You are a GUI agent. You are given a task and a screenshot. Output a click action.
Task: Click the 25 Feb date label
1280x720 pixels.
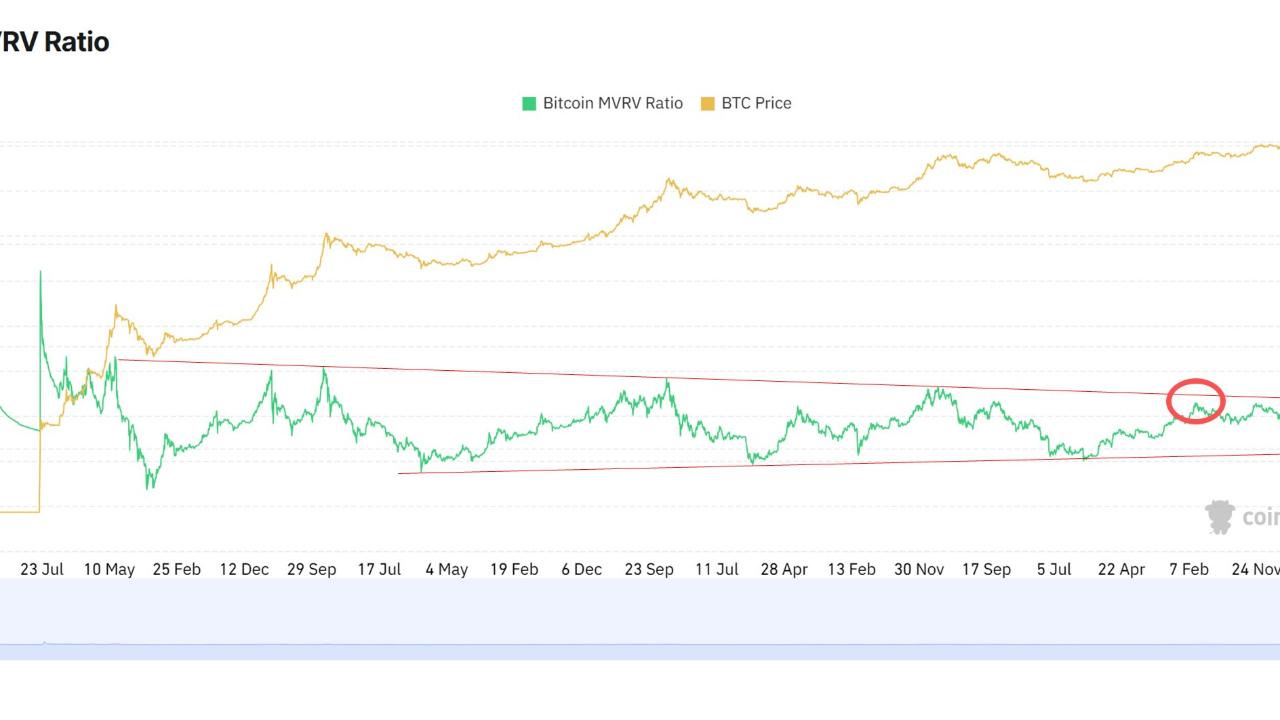(176, 569)
